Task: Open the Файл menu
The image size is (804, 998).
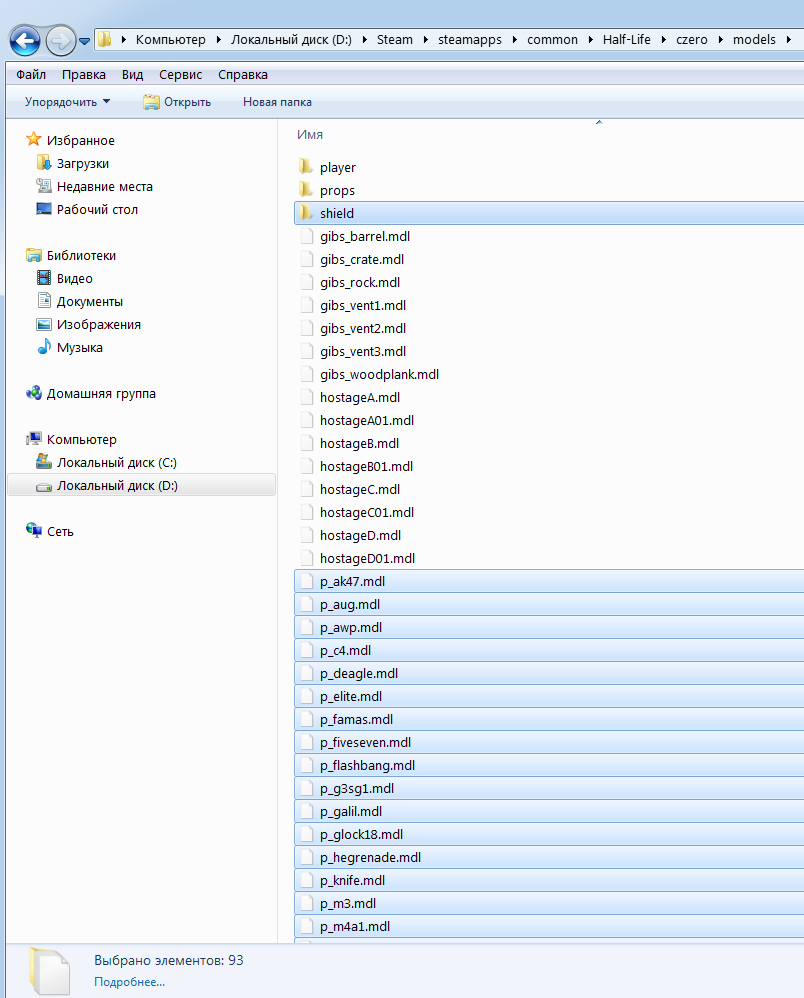Action: pyautogui.click(x=31, y=74)
